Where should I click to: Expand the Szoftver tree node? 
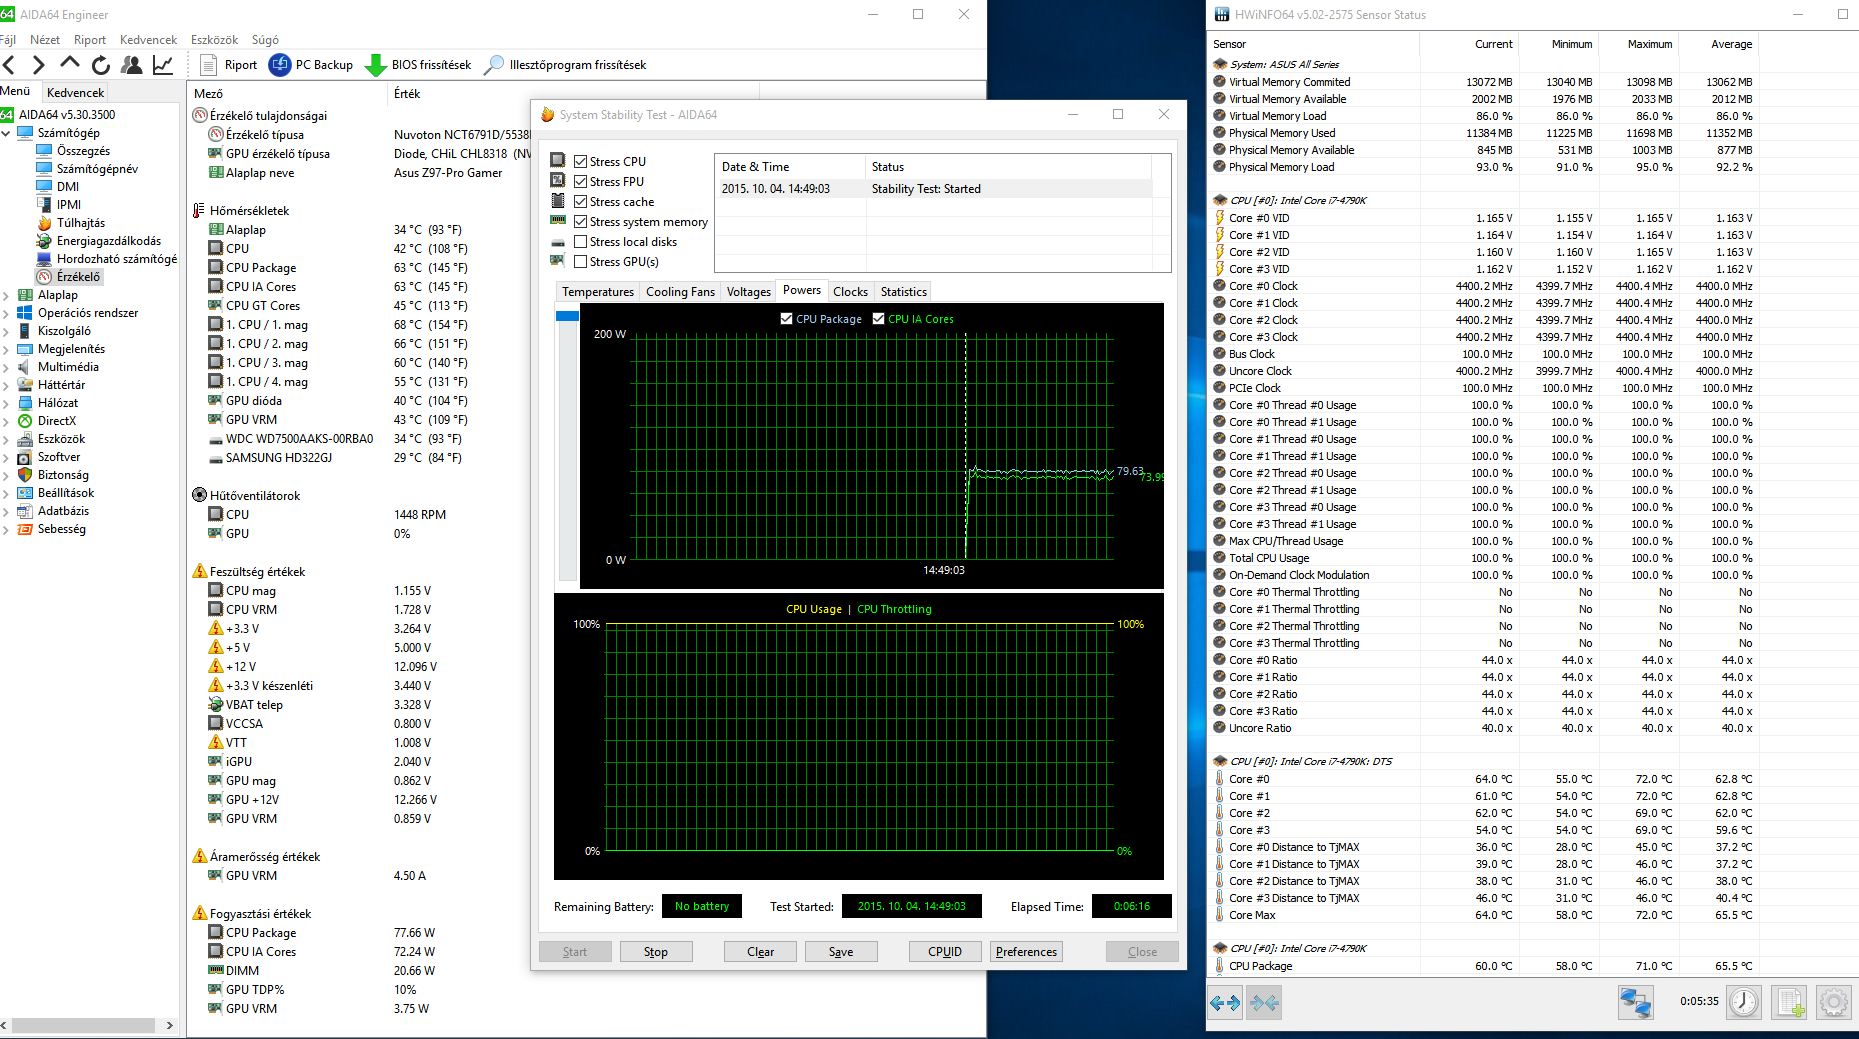click(6, 457)
